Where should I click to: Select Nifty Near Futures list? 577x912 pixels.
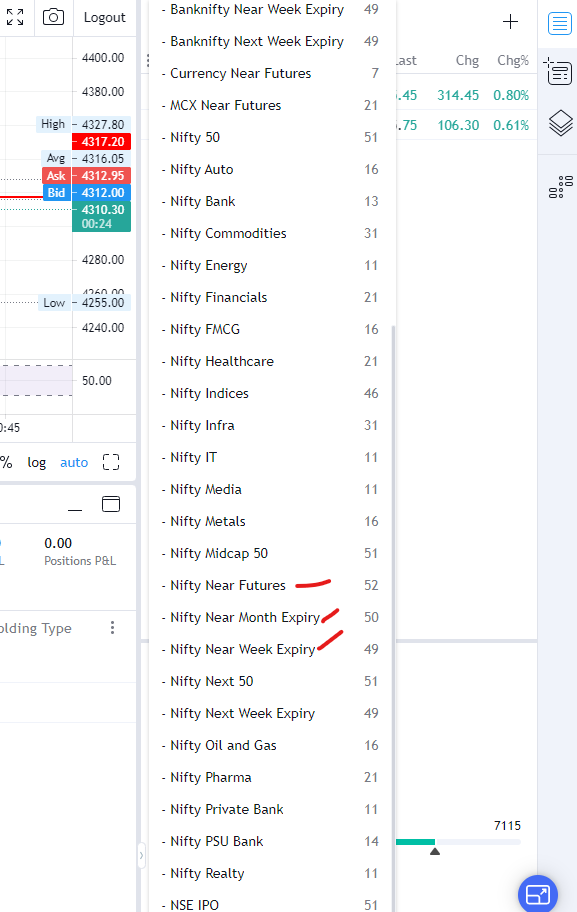click(271, 585)
